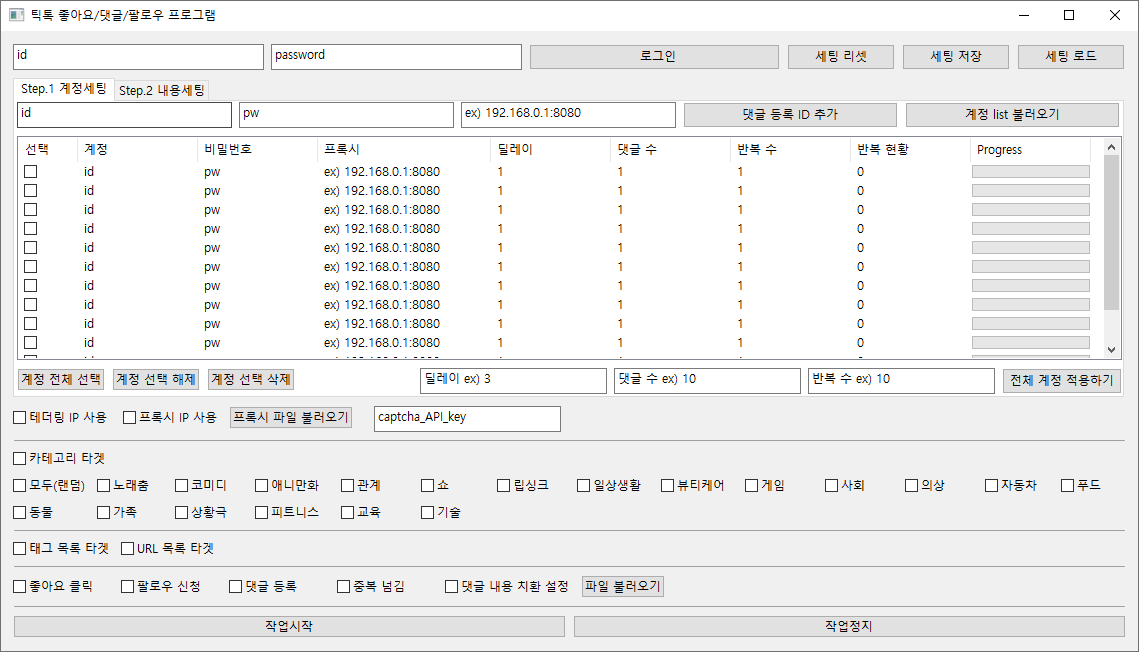The image size is (1139, 652).
Task: Click the 댓글 수 ex) 10 input field
Action: click(707, 381)
